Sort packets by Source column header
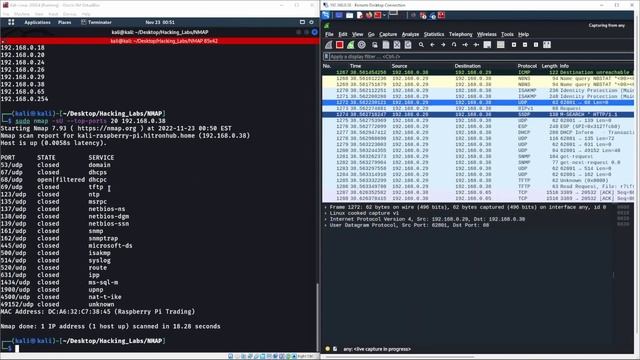 tap(399, 66)
